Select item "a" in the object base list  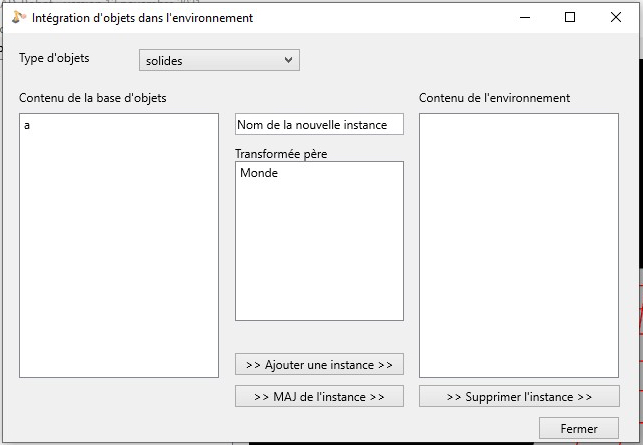pyautogui.click(x=27, y=125)
